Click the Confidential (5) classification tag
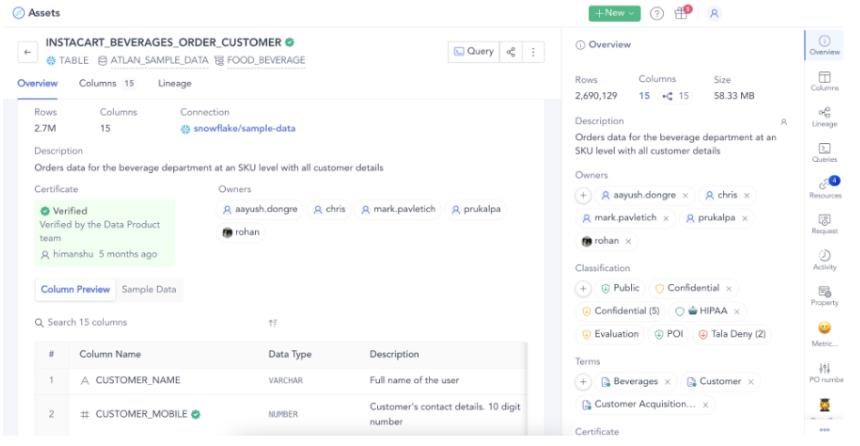Viewport: 860px width, 446px height. point(620,311)
